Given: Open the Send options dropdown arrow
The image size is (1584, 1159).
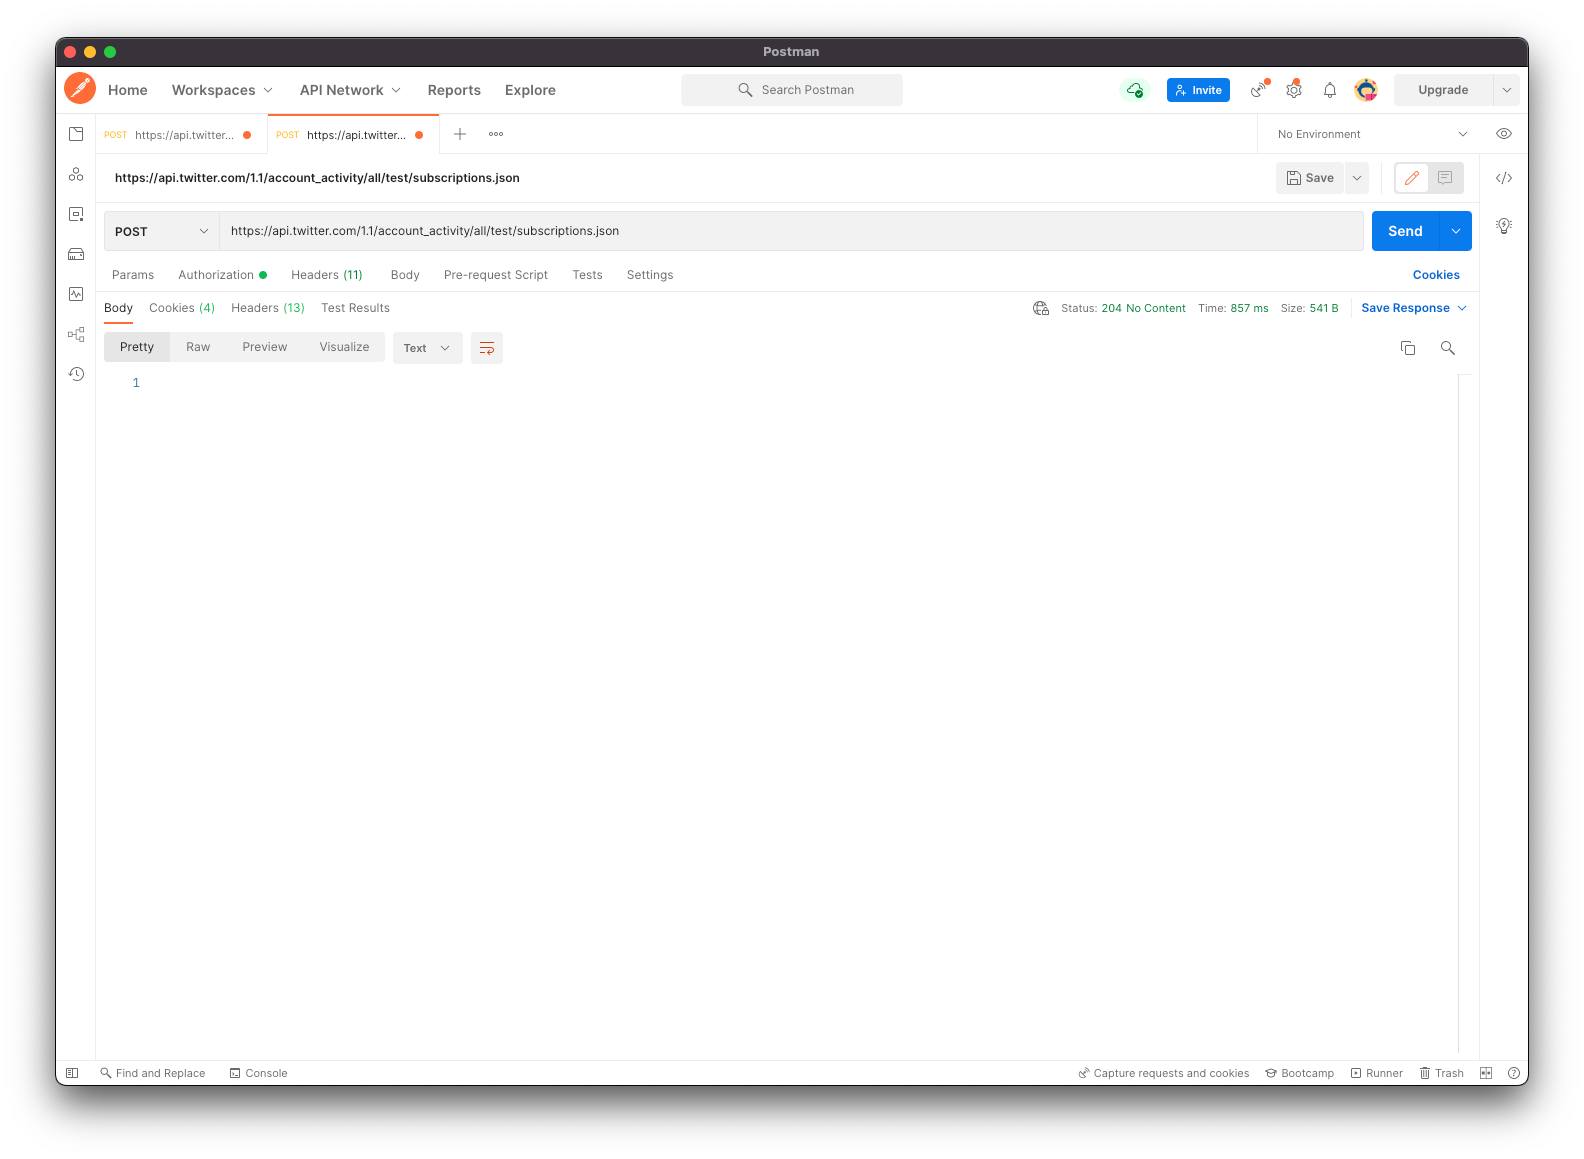Looking at the screenshot, I should point(1456,231).
